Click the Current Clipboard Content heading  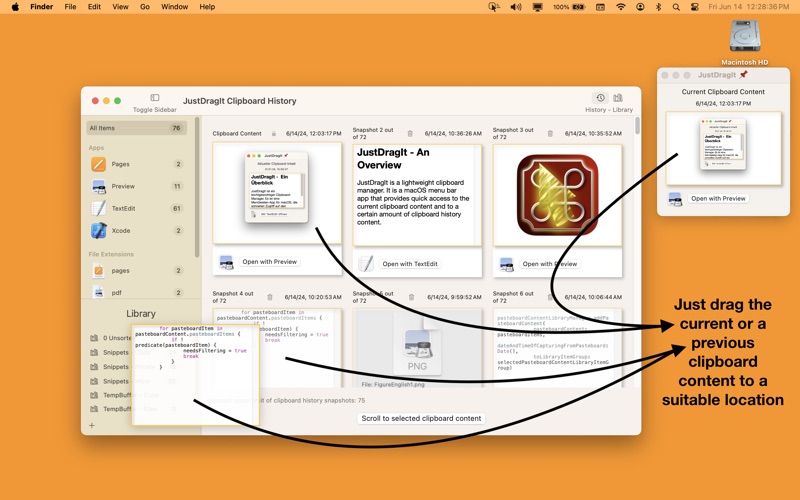pos(723,92)
